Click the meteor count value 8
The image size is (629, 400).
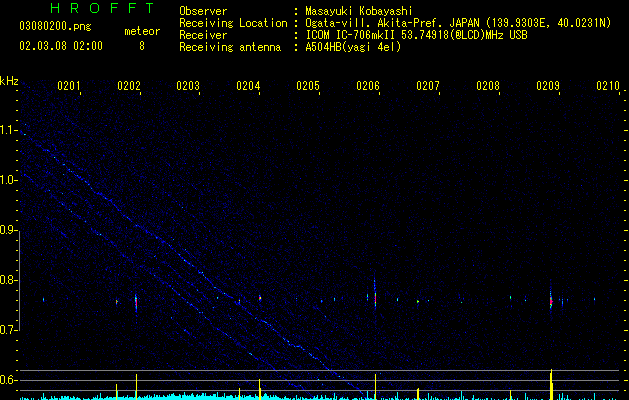tap(142, 46)
